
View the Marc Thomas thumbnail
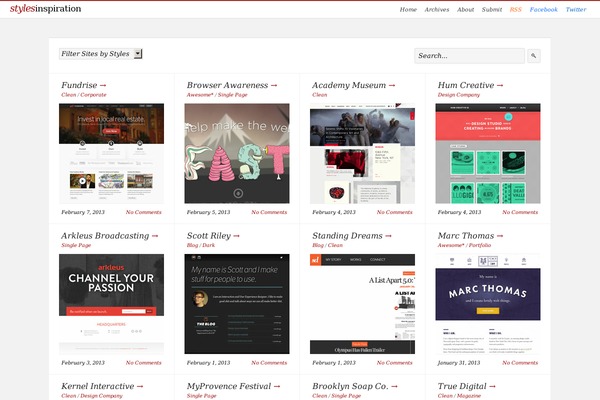pos(488,304)
